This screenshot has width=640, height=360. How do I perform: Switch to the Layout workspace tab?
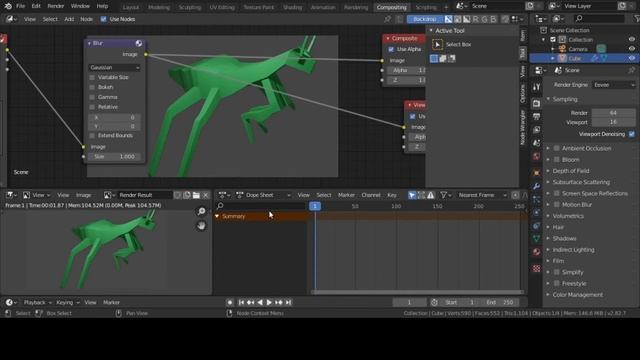pyautogui.click(x=131, y=7)
